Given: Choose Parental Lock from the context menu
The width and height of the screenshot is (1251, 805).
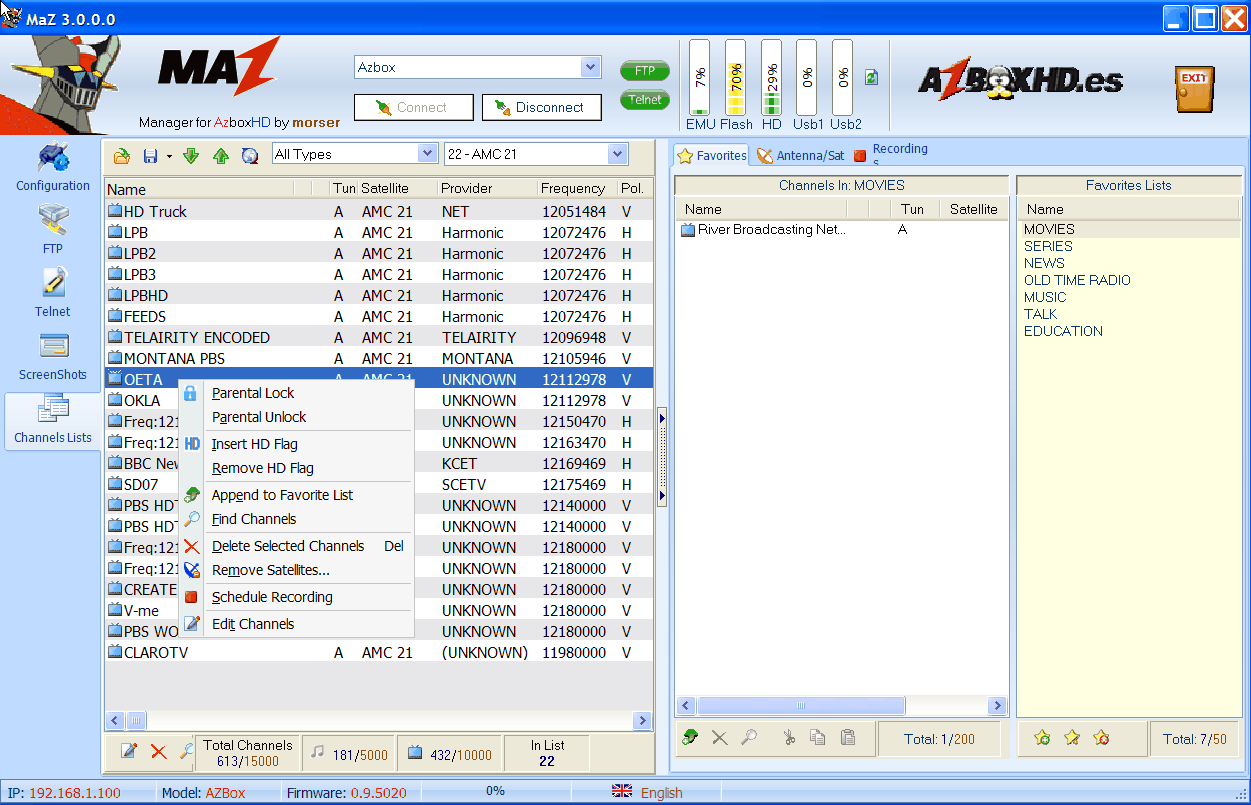Looking at the screenshot, I should tap(297, 393).
